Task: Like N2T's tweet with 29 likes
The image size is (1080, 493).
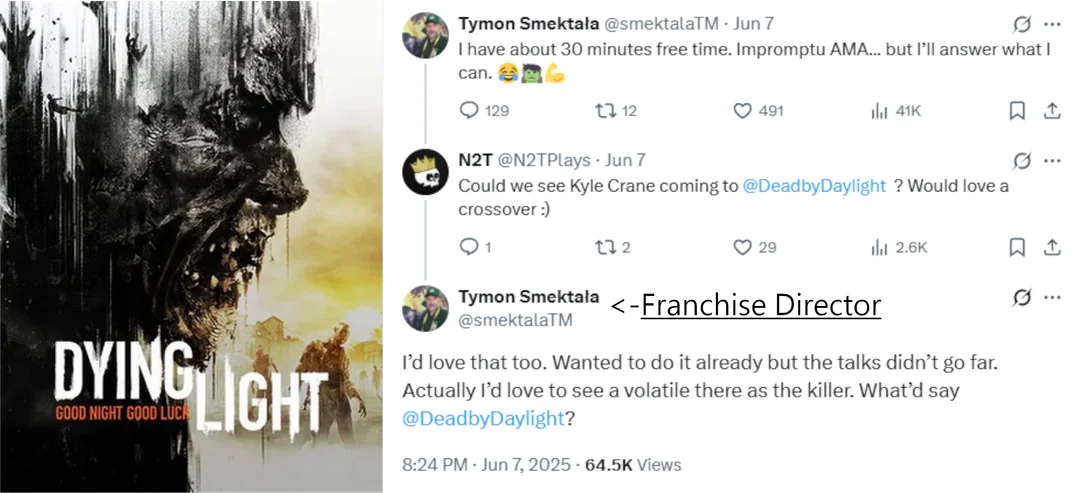Action: [x=754, y=247]
